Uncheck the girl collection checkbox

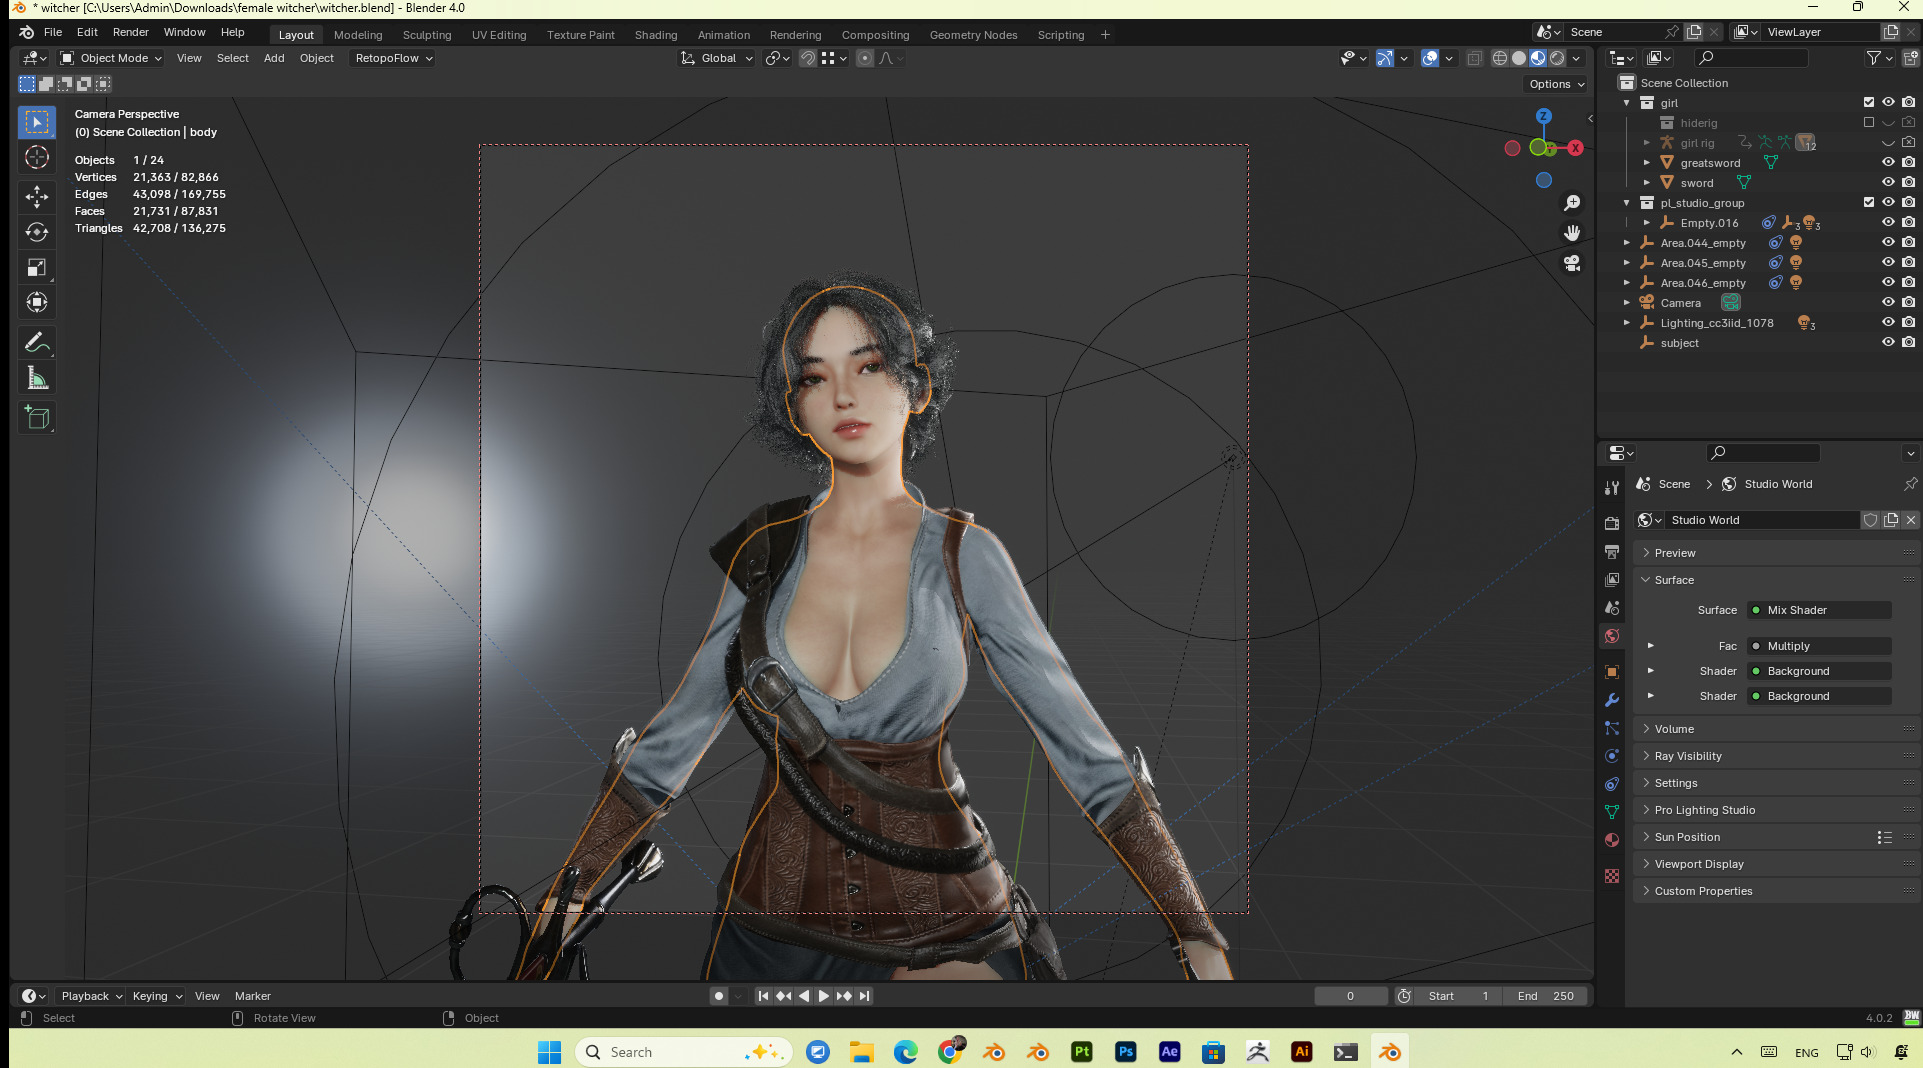tap(1869, 102)
